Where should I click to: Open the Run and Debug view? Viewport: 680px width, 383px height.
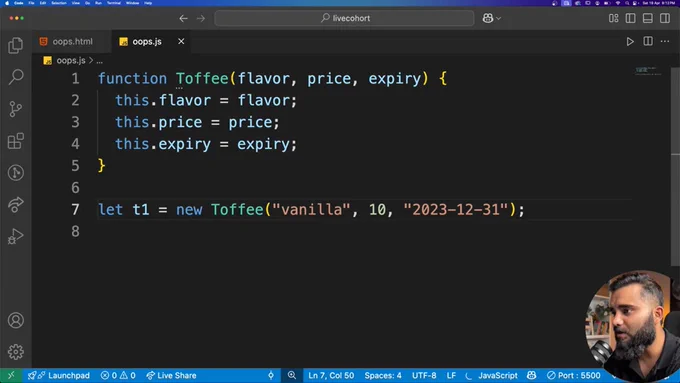(x=16, y=236)
